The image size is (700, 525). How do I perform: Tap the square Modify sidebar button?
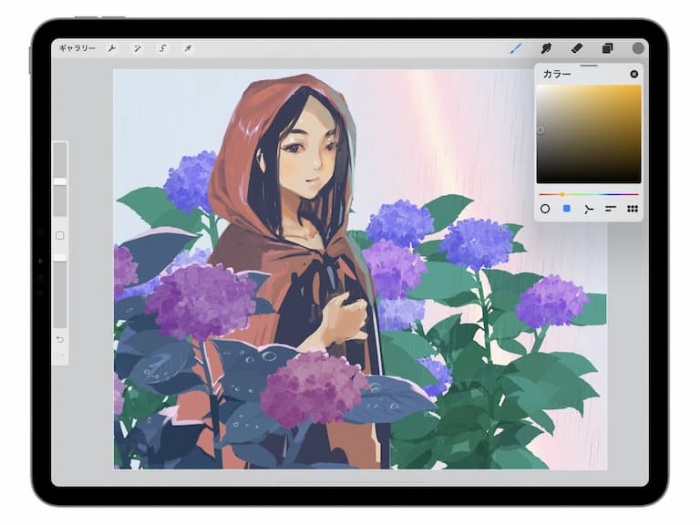click(60, 235)
